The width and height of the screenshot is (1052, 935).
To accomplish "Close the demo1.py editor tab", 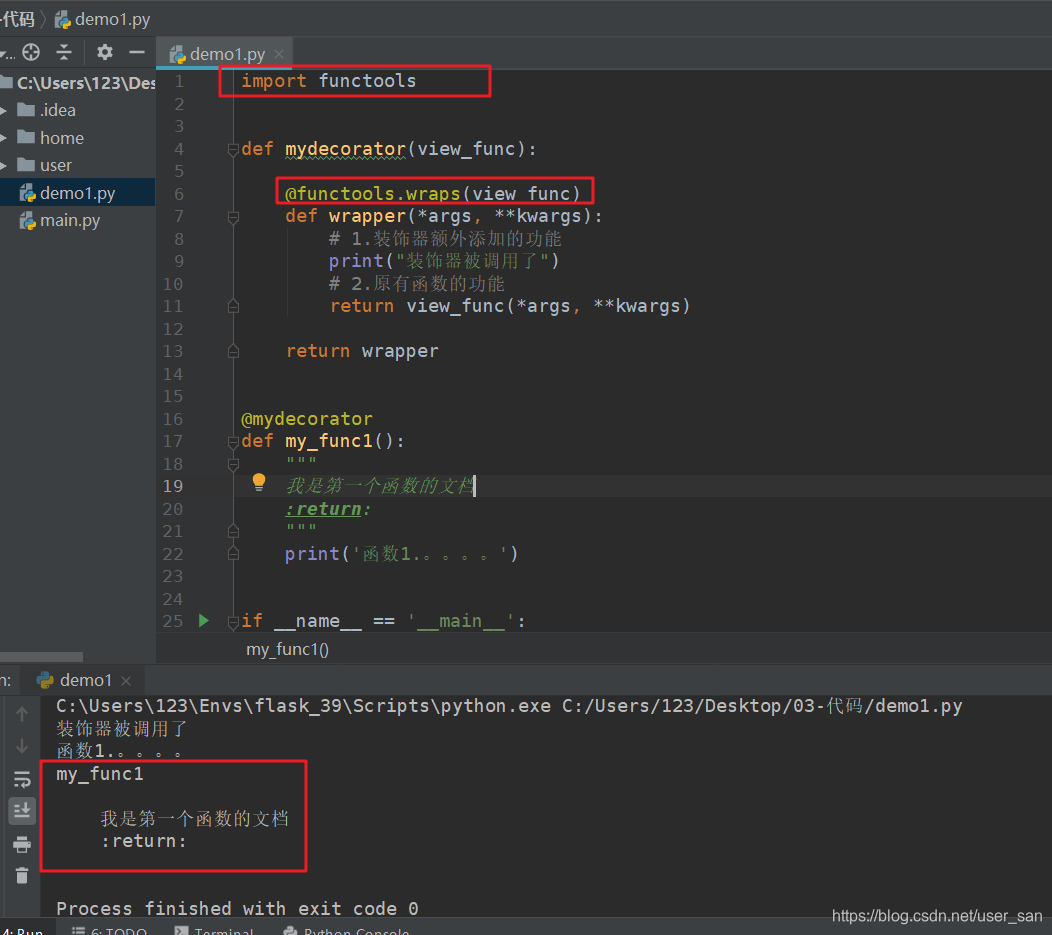I will (x=279, y=54).
